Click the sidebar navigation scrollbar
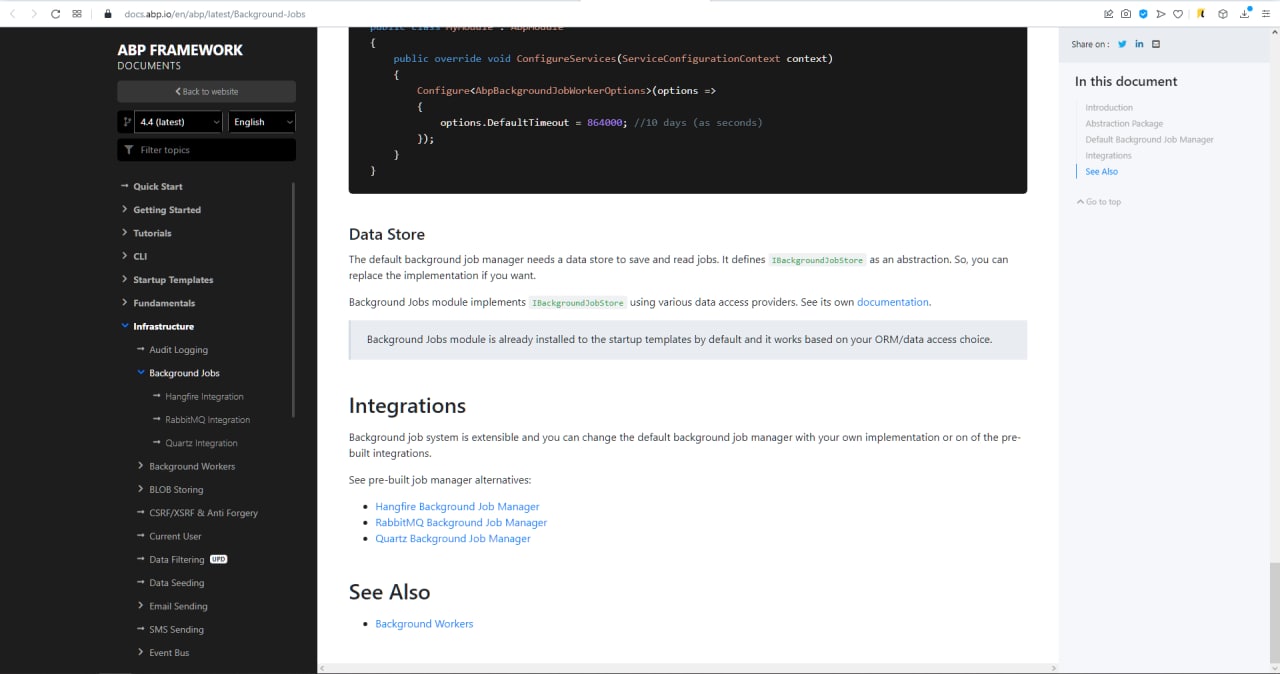The height and width of the screenshot is (674, 1280). pos(293,299)
